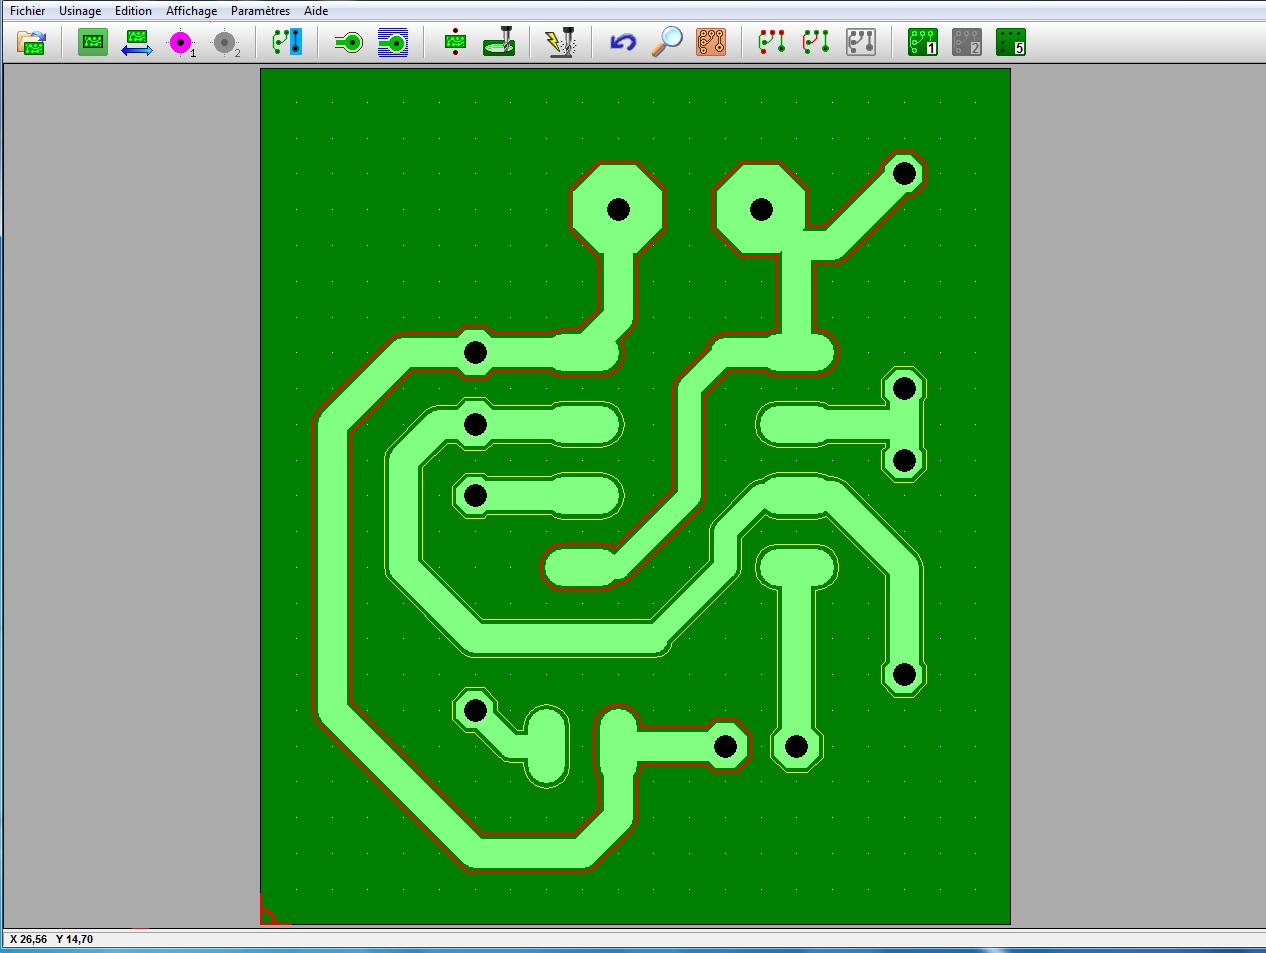Toggle the dark green layer 5 button
This screenshot has width=1266, height=953.
[x=1011, y=43]
